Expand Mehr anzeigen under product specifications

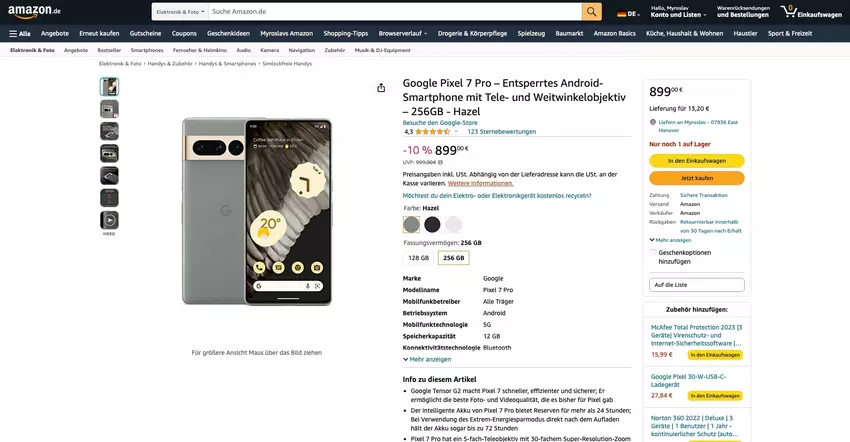tap(427, 359)
